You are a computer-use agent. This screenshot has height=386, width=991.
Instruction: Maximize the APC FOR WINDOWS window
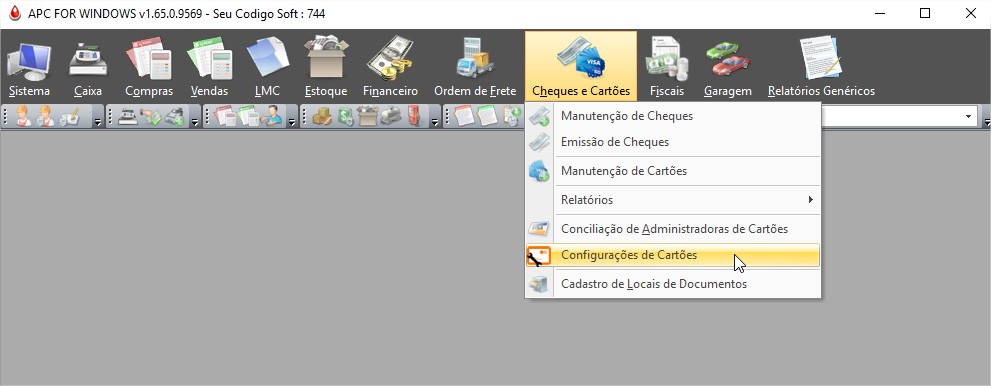point(925,13)
